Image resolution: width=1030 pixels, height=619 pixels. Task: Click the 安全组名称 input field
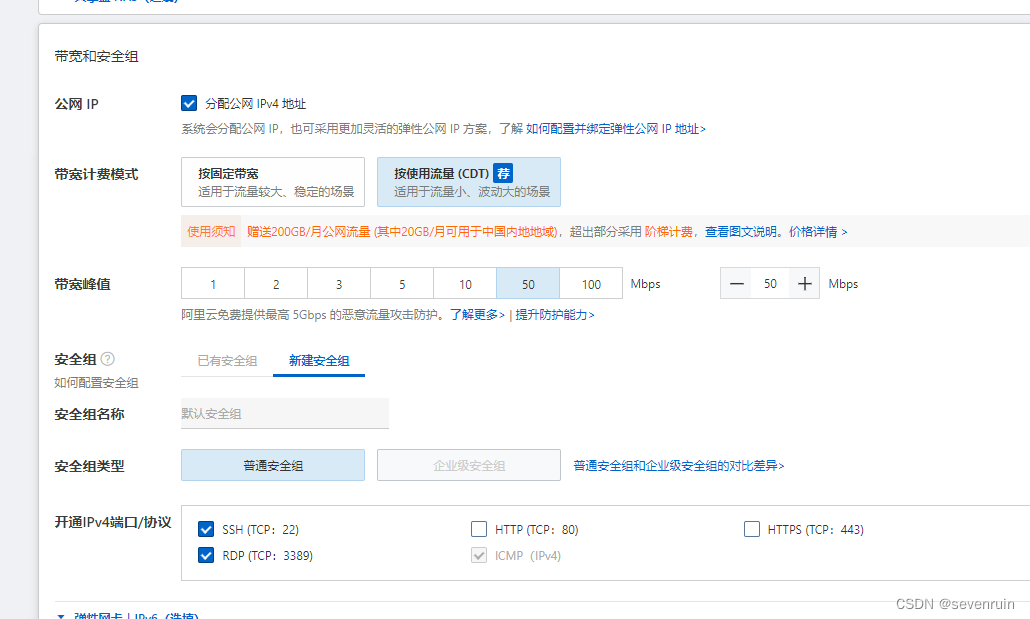[x=284, y=413]
